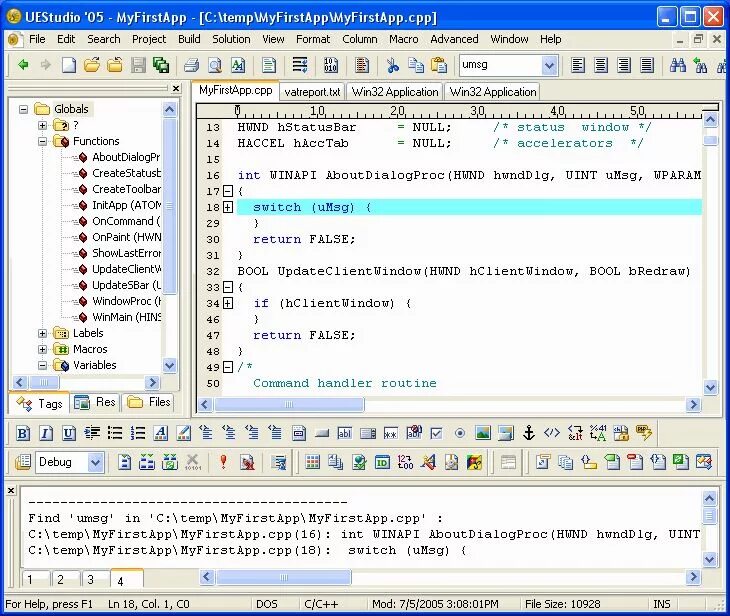Switch to the Res tab in the sidebar
The image size is (730, 616).
[95, 402]
